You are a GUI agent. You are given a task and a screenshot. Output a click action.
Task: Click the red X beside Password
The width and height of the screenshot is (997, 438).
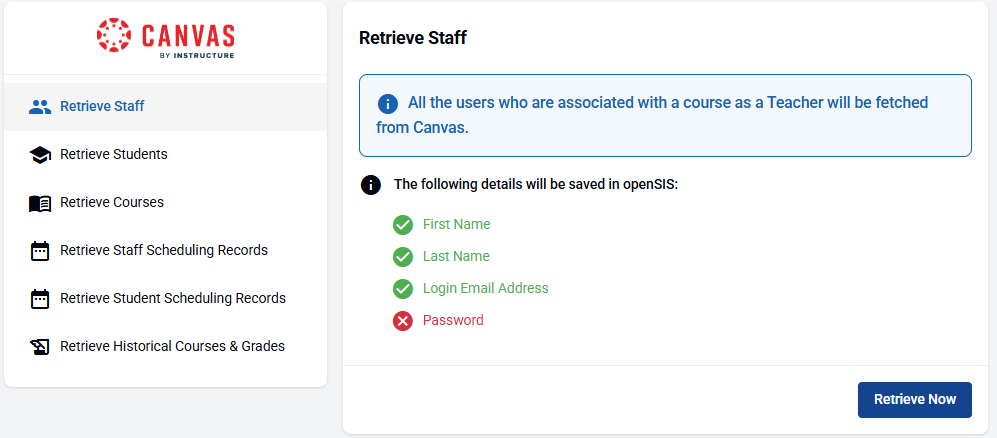(403, 321)
